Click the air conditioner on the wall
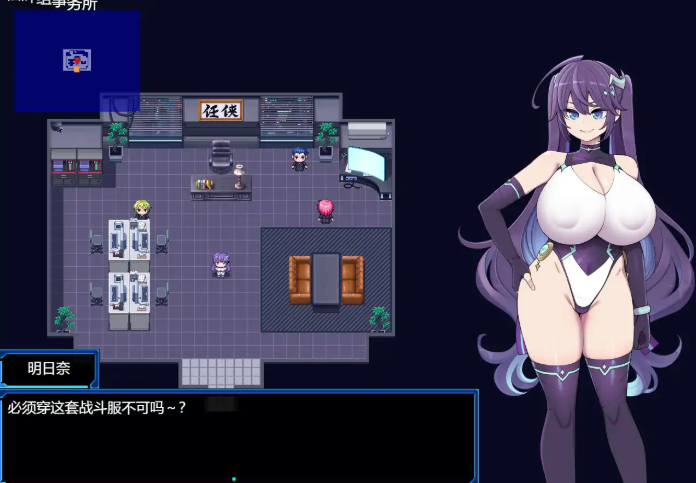Image resolution: width=696 pixels, height=483 pixels. coord(367,130)
